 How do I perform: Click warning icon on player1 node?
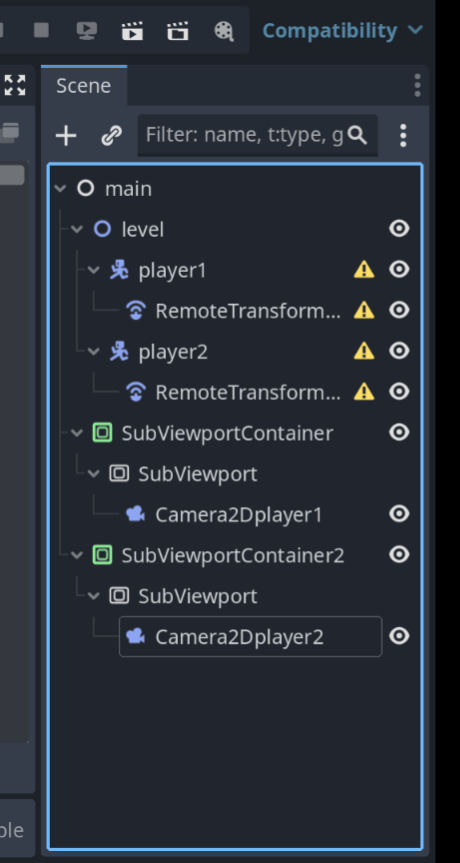pyautogui.click(x=364, y=270)
